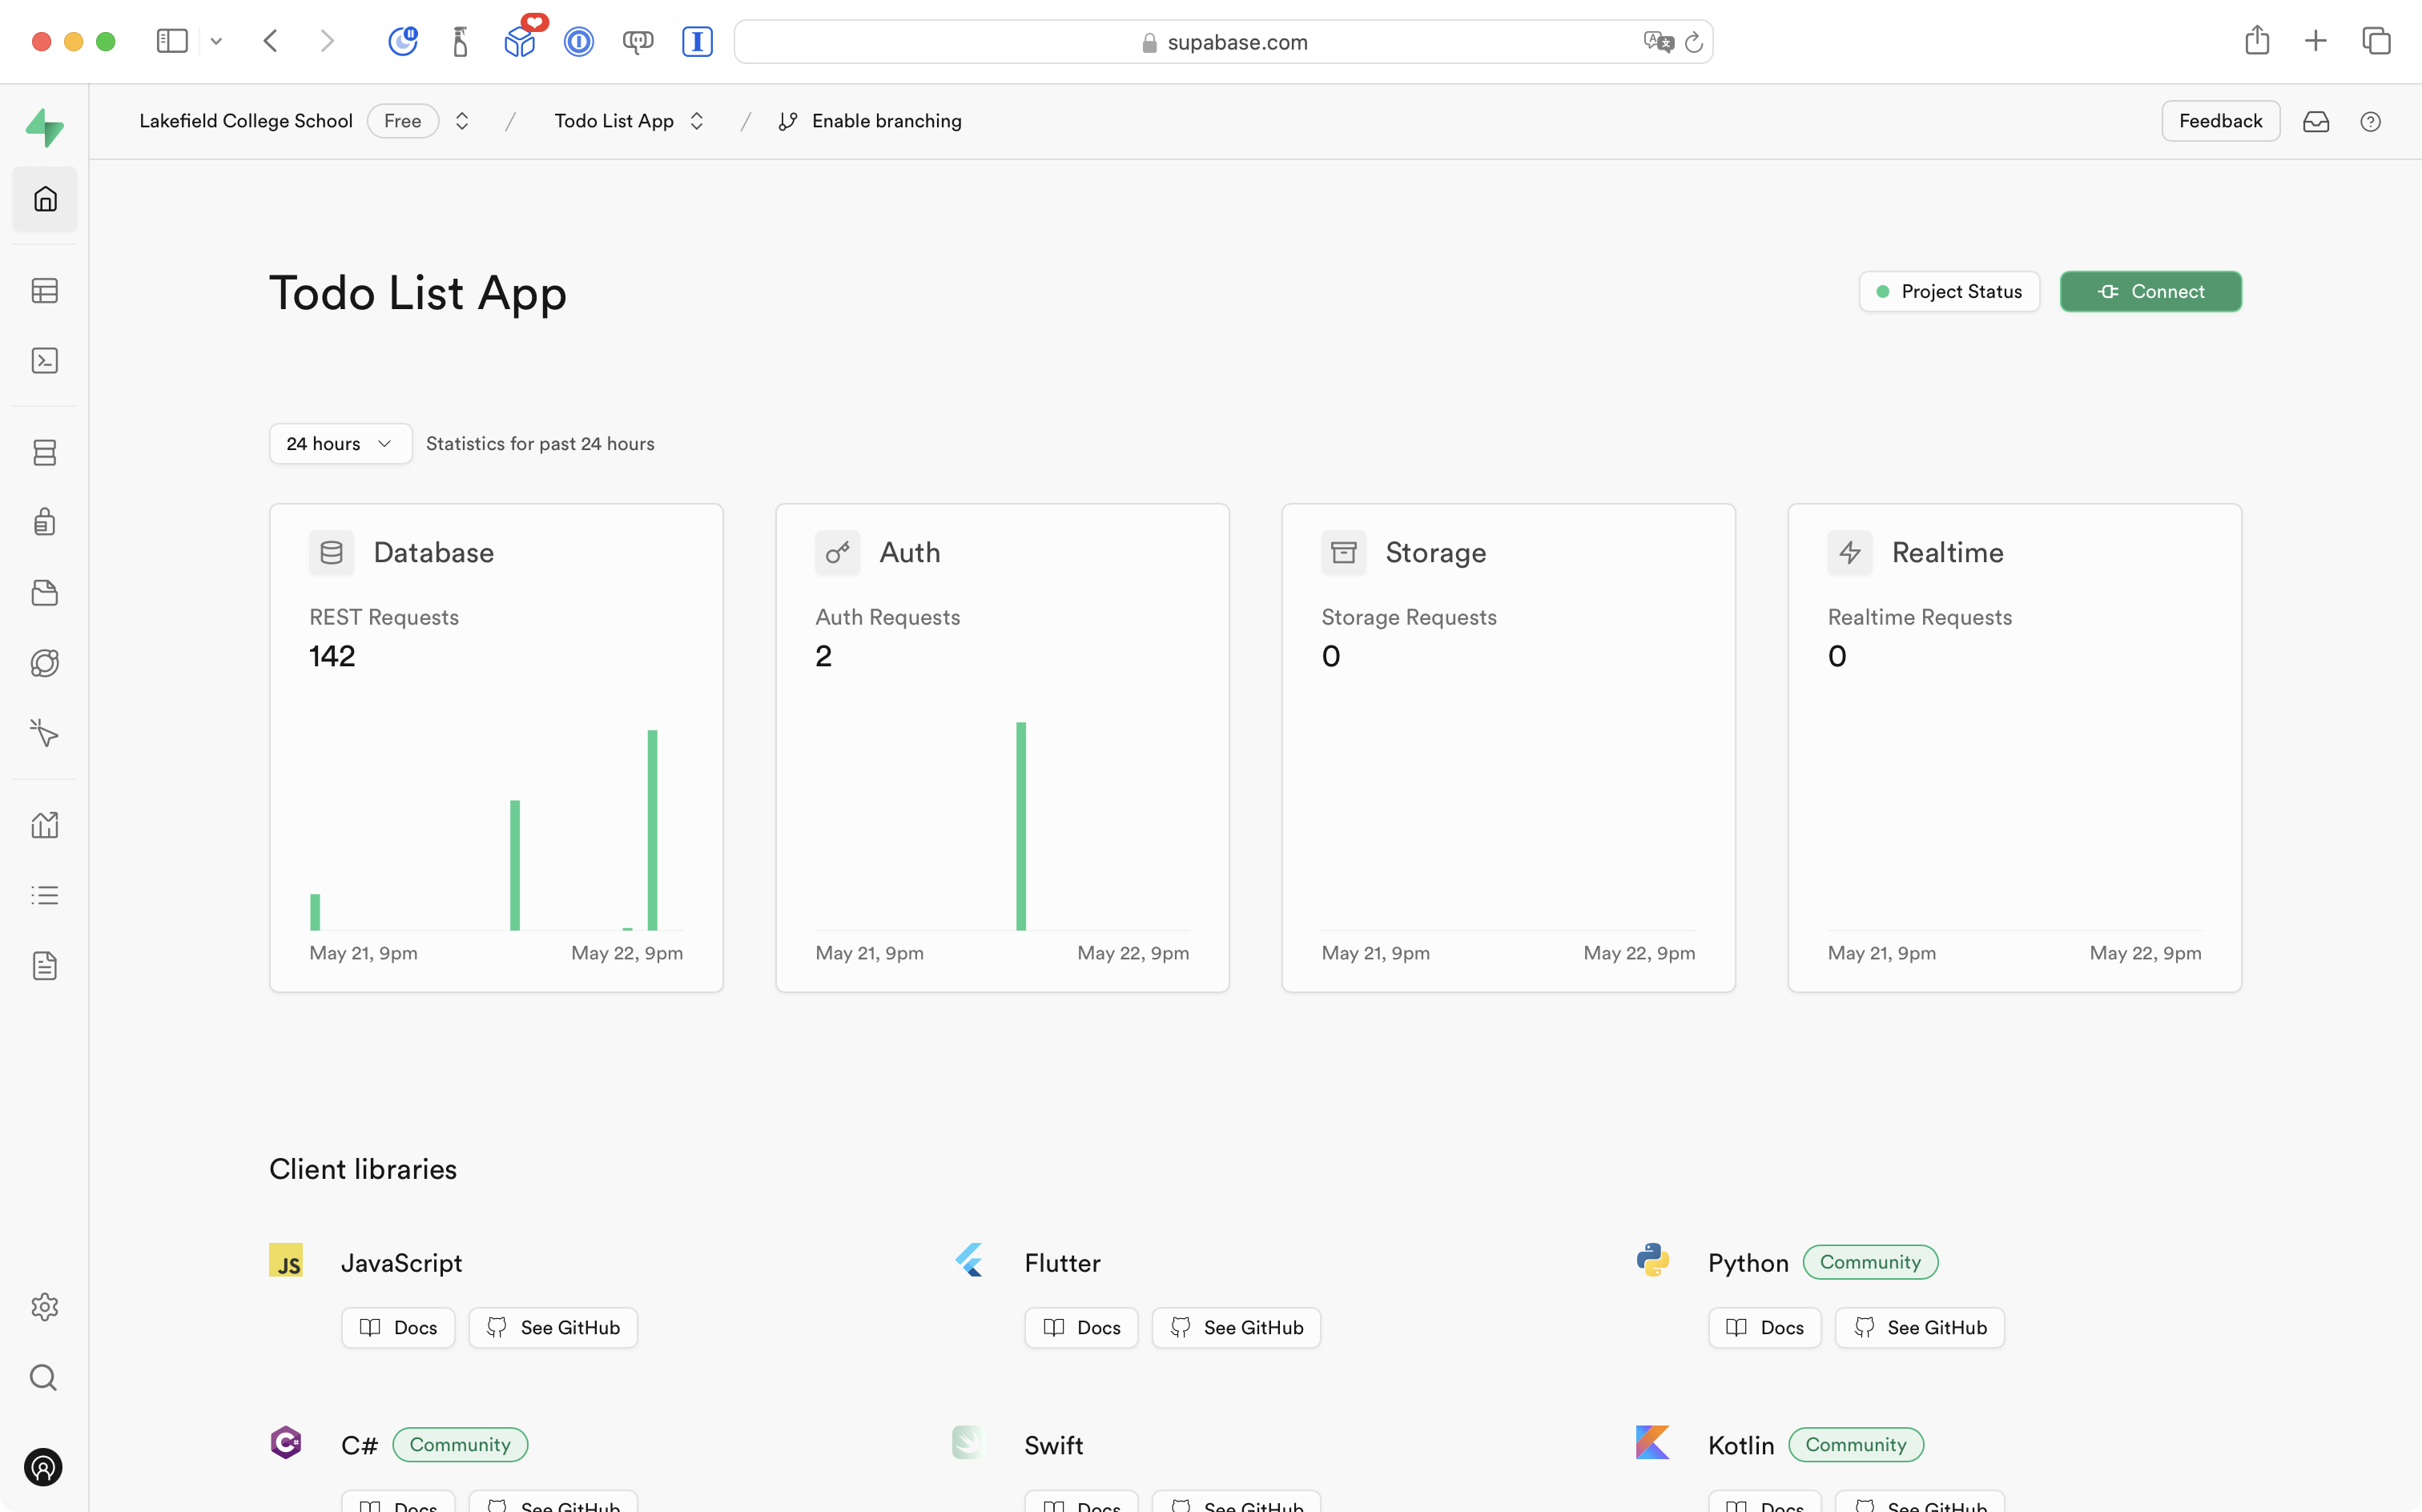The height and width of the screenshot is (1512, 2422).
Task: Open the Project Settings gear icon
Action: pos(45,1306)
